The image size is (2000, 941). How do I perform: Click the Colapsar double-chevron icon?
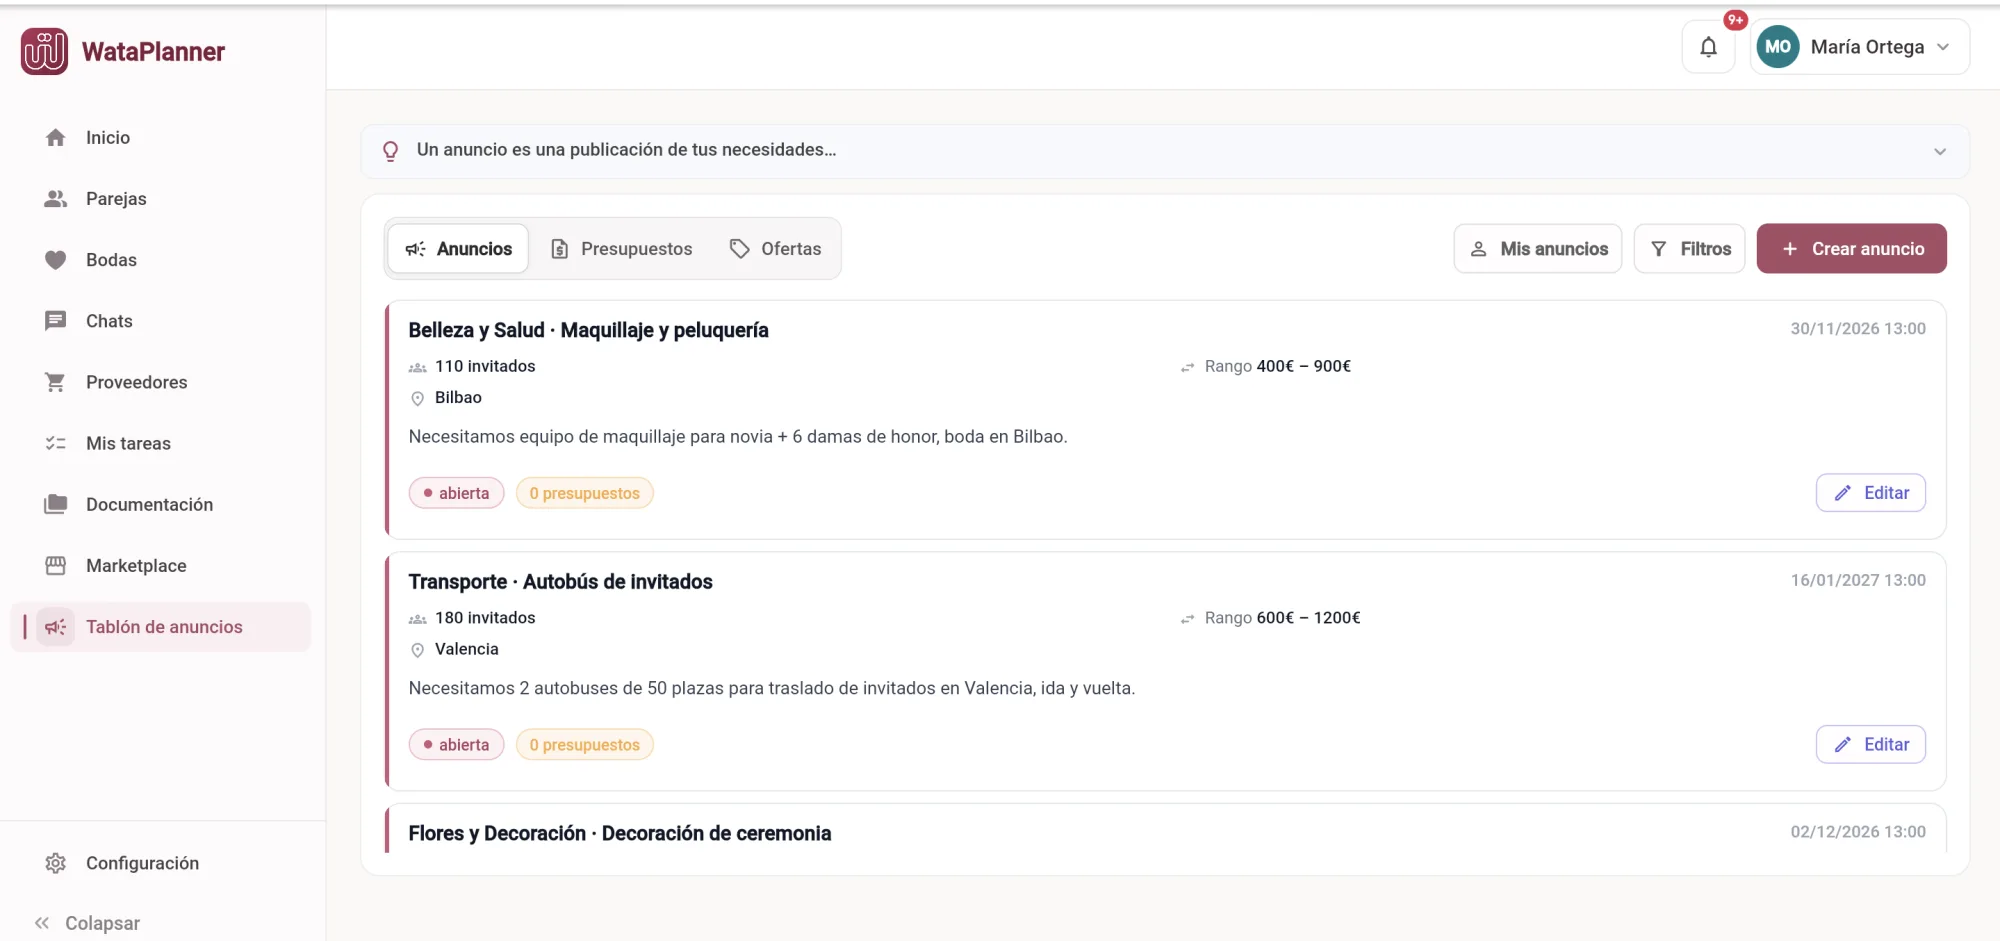(x=42, y=923)
